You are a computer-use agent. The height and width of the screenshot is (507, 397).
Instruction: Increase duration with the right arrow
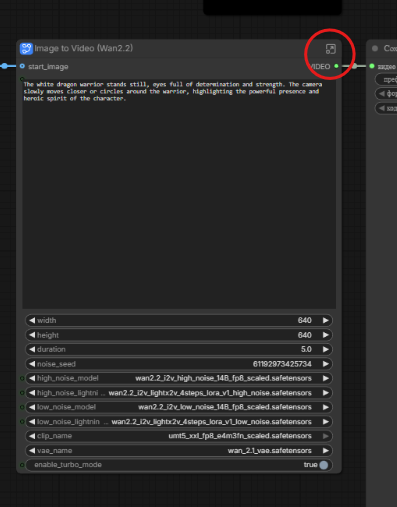point(326,349)
